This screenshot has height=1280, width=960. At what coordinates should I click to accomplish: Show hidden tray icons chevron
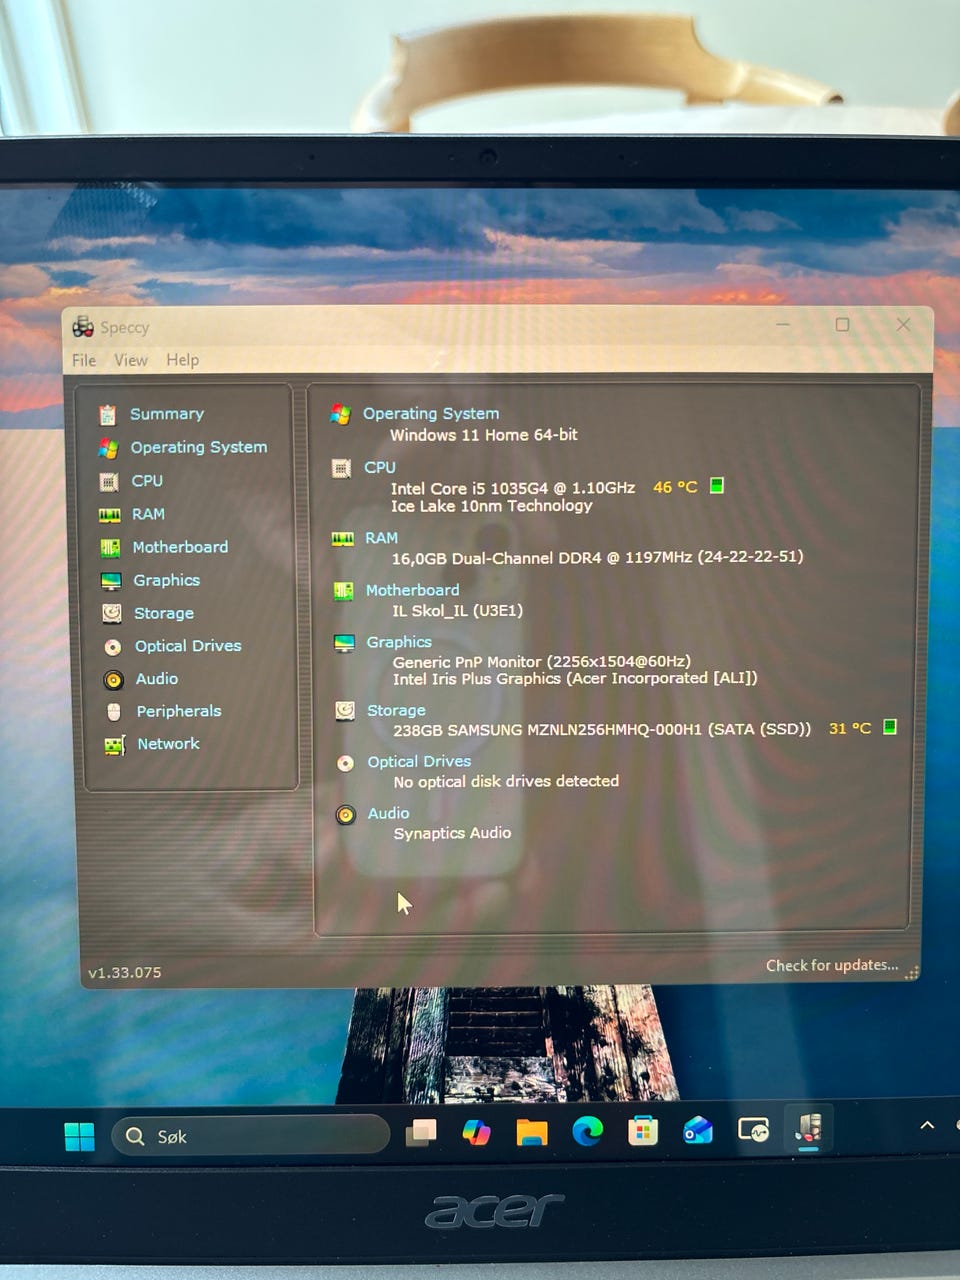(x=927, y=1125)
